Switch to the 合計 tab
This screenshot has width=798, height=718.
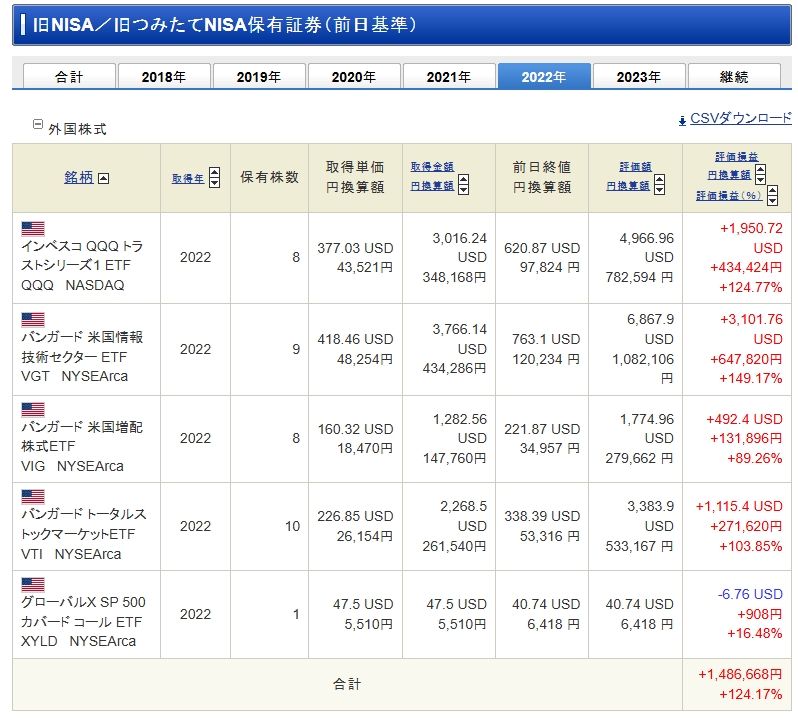[x=69, y=77]
